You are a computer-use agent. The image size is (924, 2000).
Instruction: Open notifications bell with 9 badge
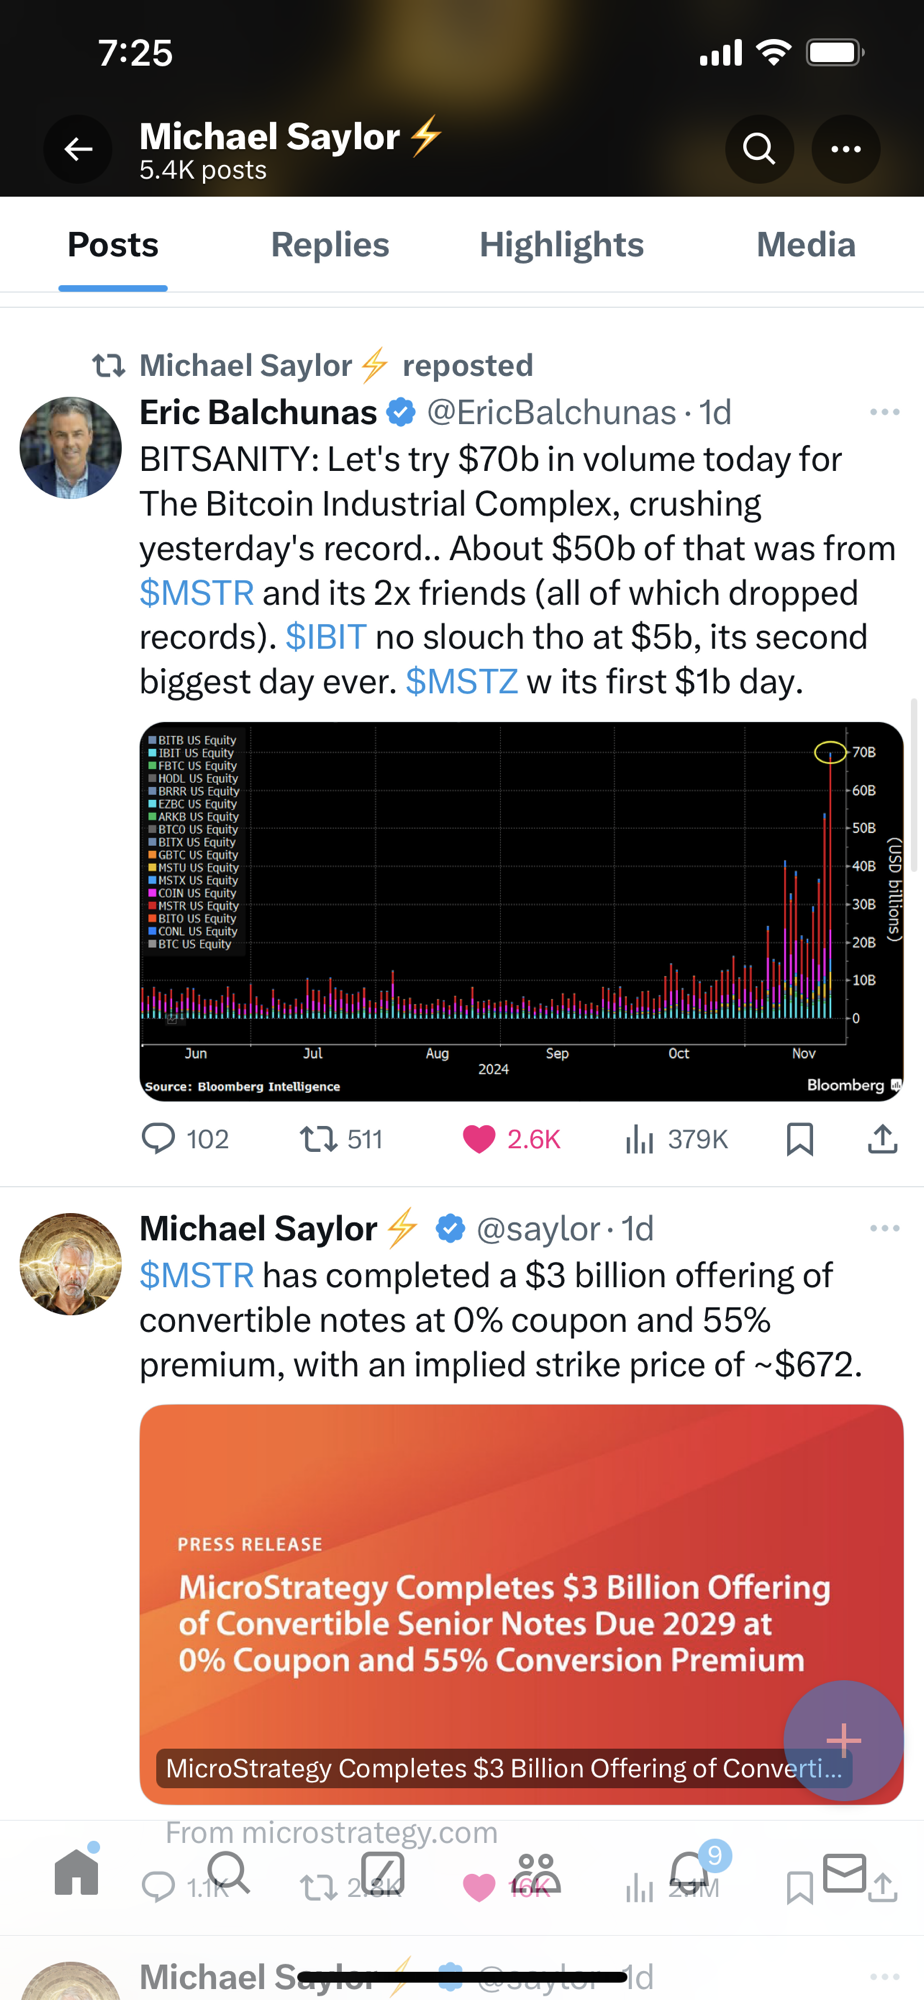690,1872
